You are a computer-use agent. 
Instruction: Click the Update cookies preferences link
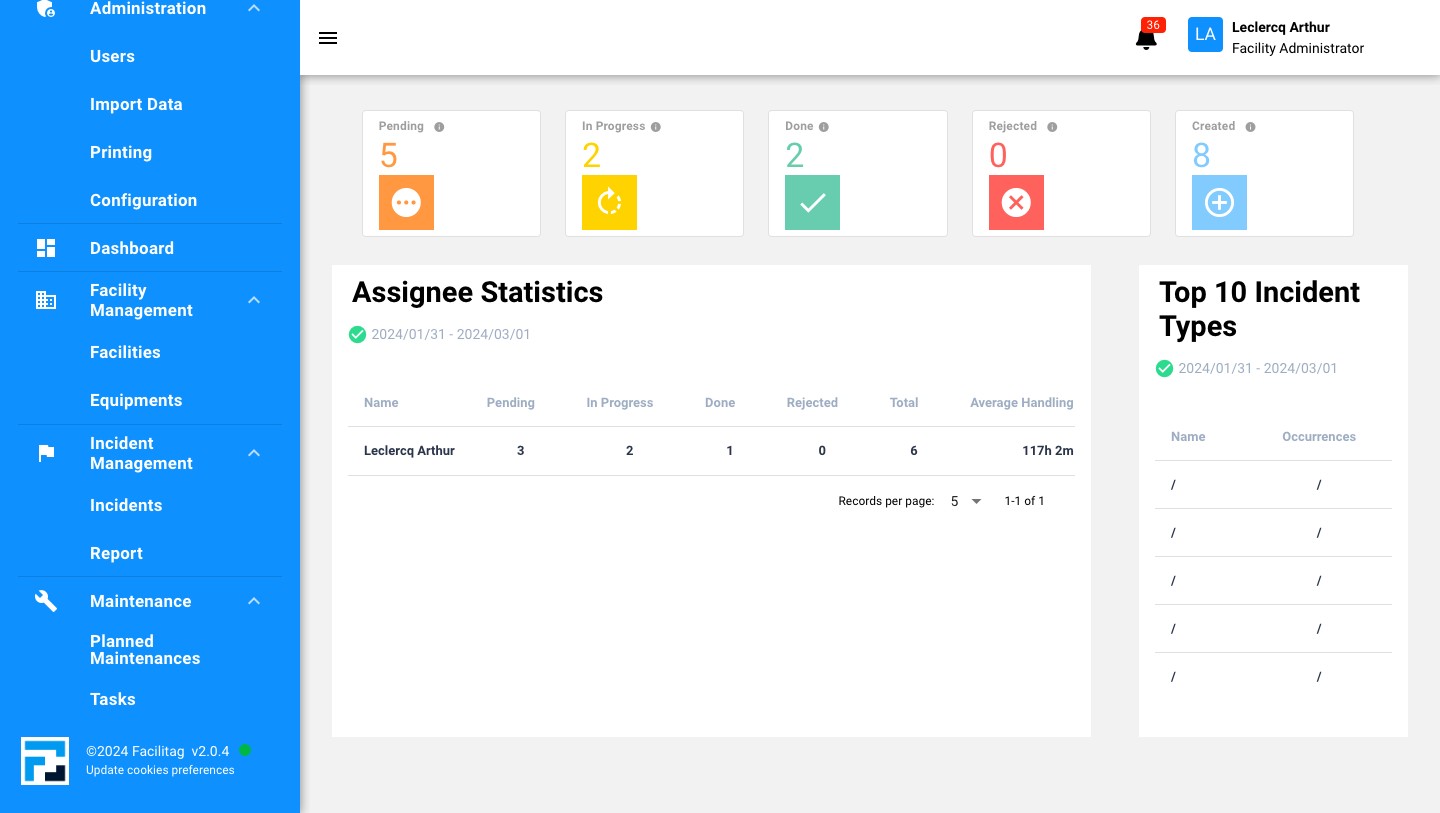(x=160, y=770)
